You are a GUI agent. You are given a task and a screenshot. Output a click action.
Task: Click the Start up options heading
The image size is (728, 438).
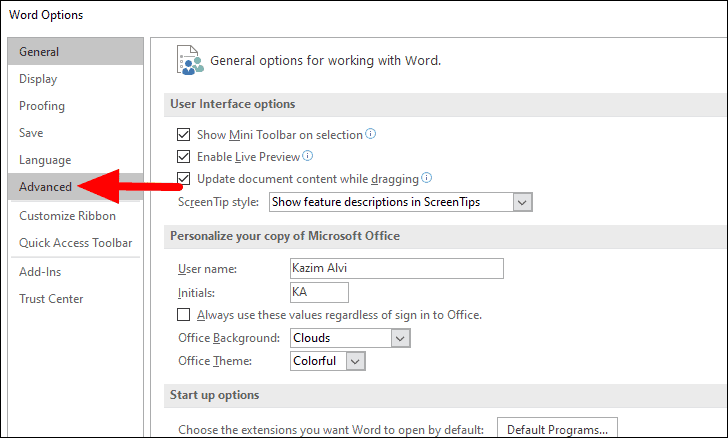[x=214, y=395]
